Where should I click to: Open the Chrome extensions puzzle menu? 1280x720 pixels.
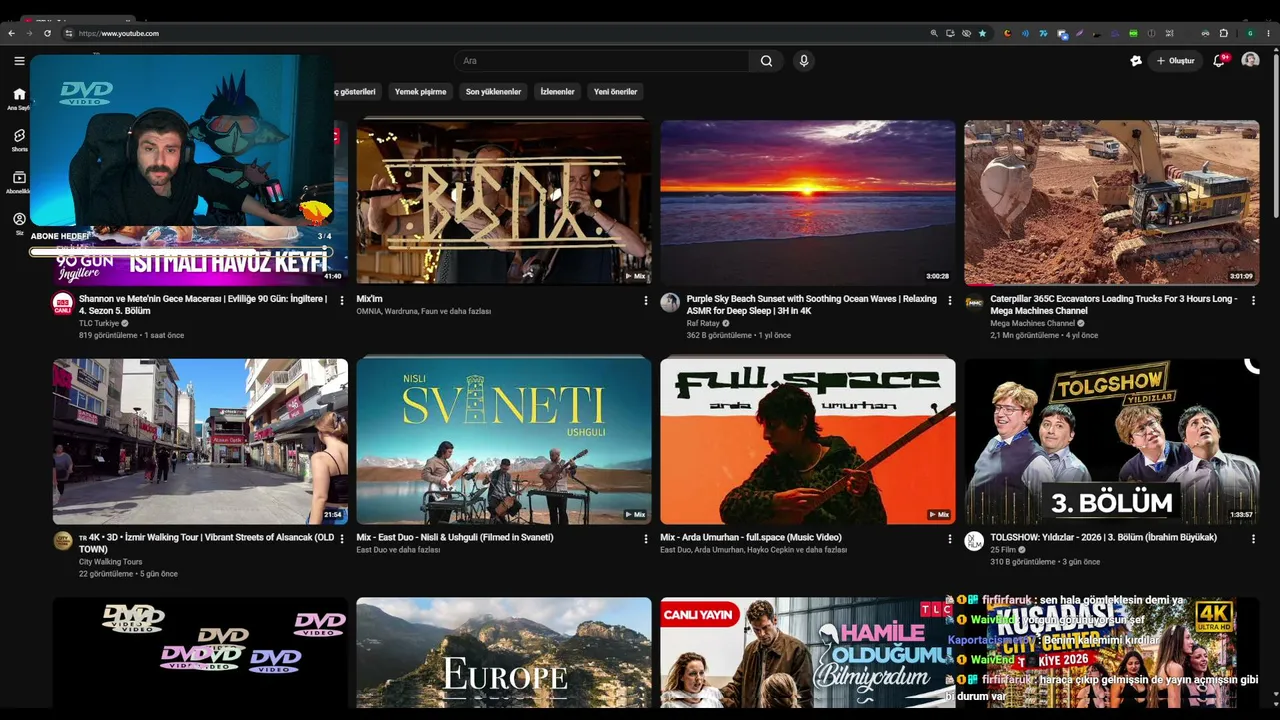1223,33
